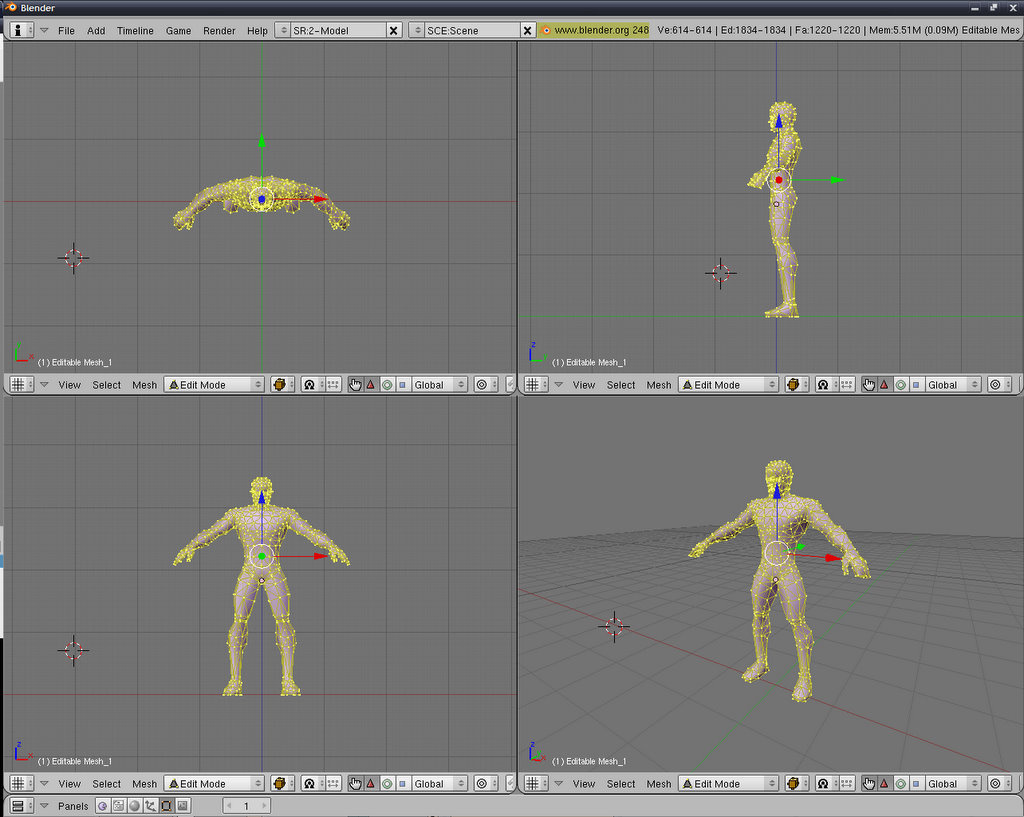1024x817 pixels.
Task: Switch to the Object context icon
Action: coord(150,805)
